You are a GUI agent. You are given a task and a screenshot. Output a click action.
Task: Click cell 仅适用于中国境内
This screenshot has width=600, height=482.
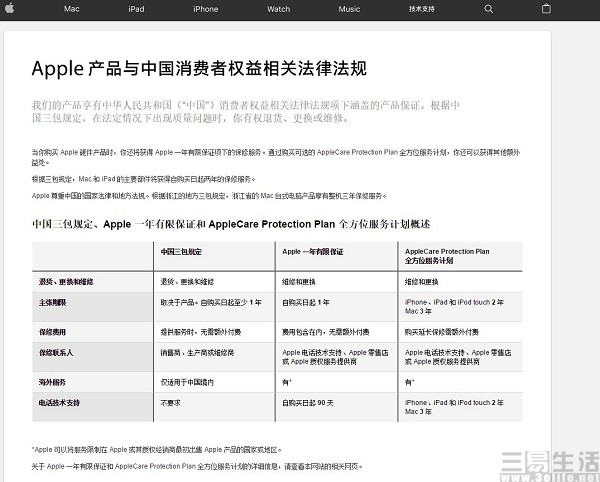[187, 382]
